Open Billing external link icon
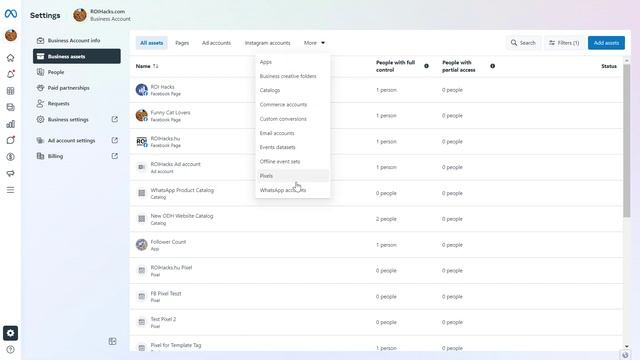The image size is (640, 360). (115, 156)
